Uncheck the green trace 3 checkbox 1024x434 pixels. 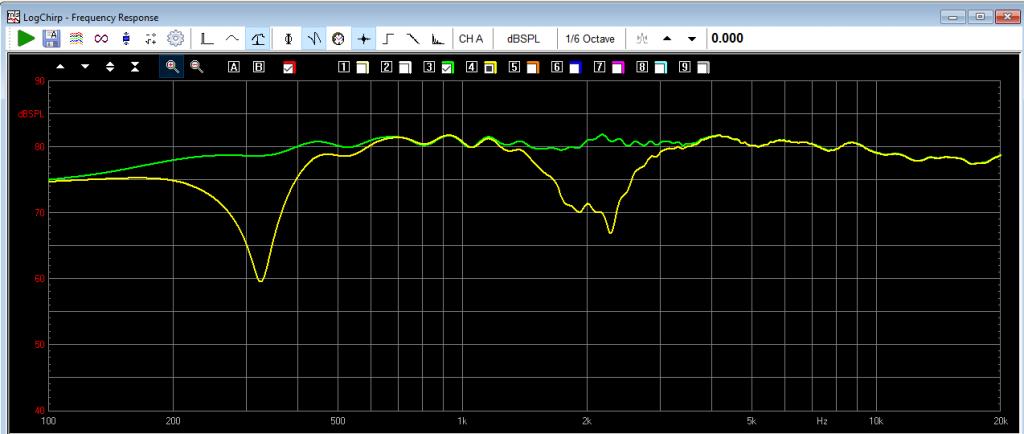(x=448, y=67)
